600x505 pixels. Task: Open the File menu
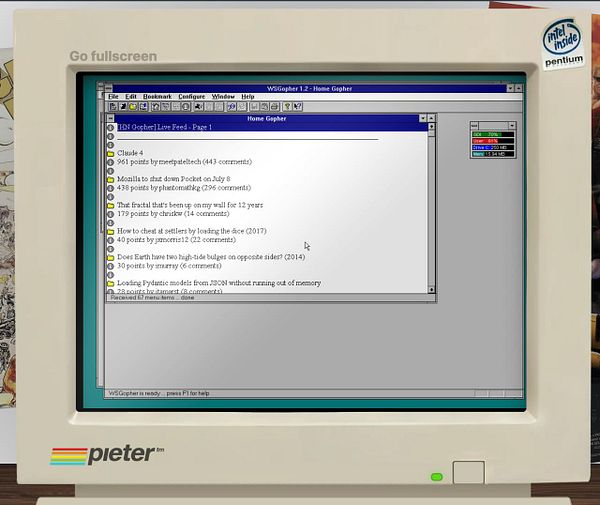113,97
